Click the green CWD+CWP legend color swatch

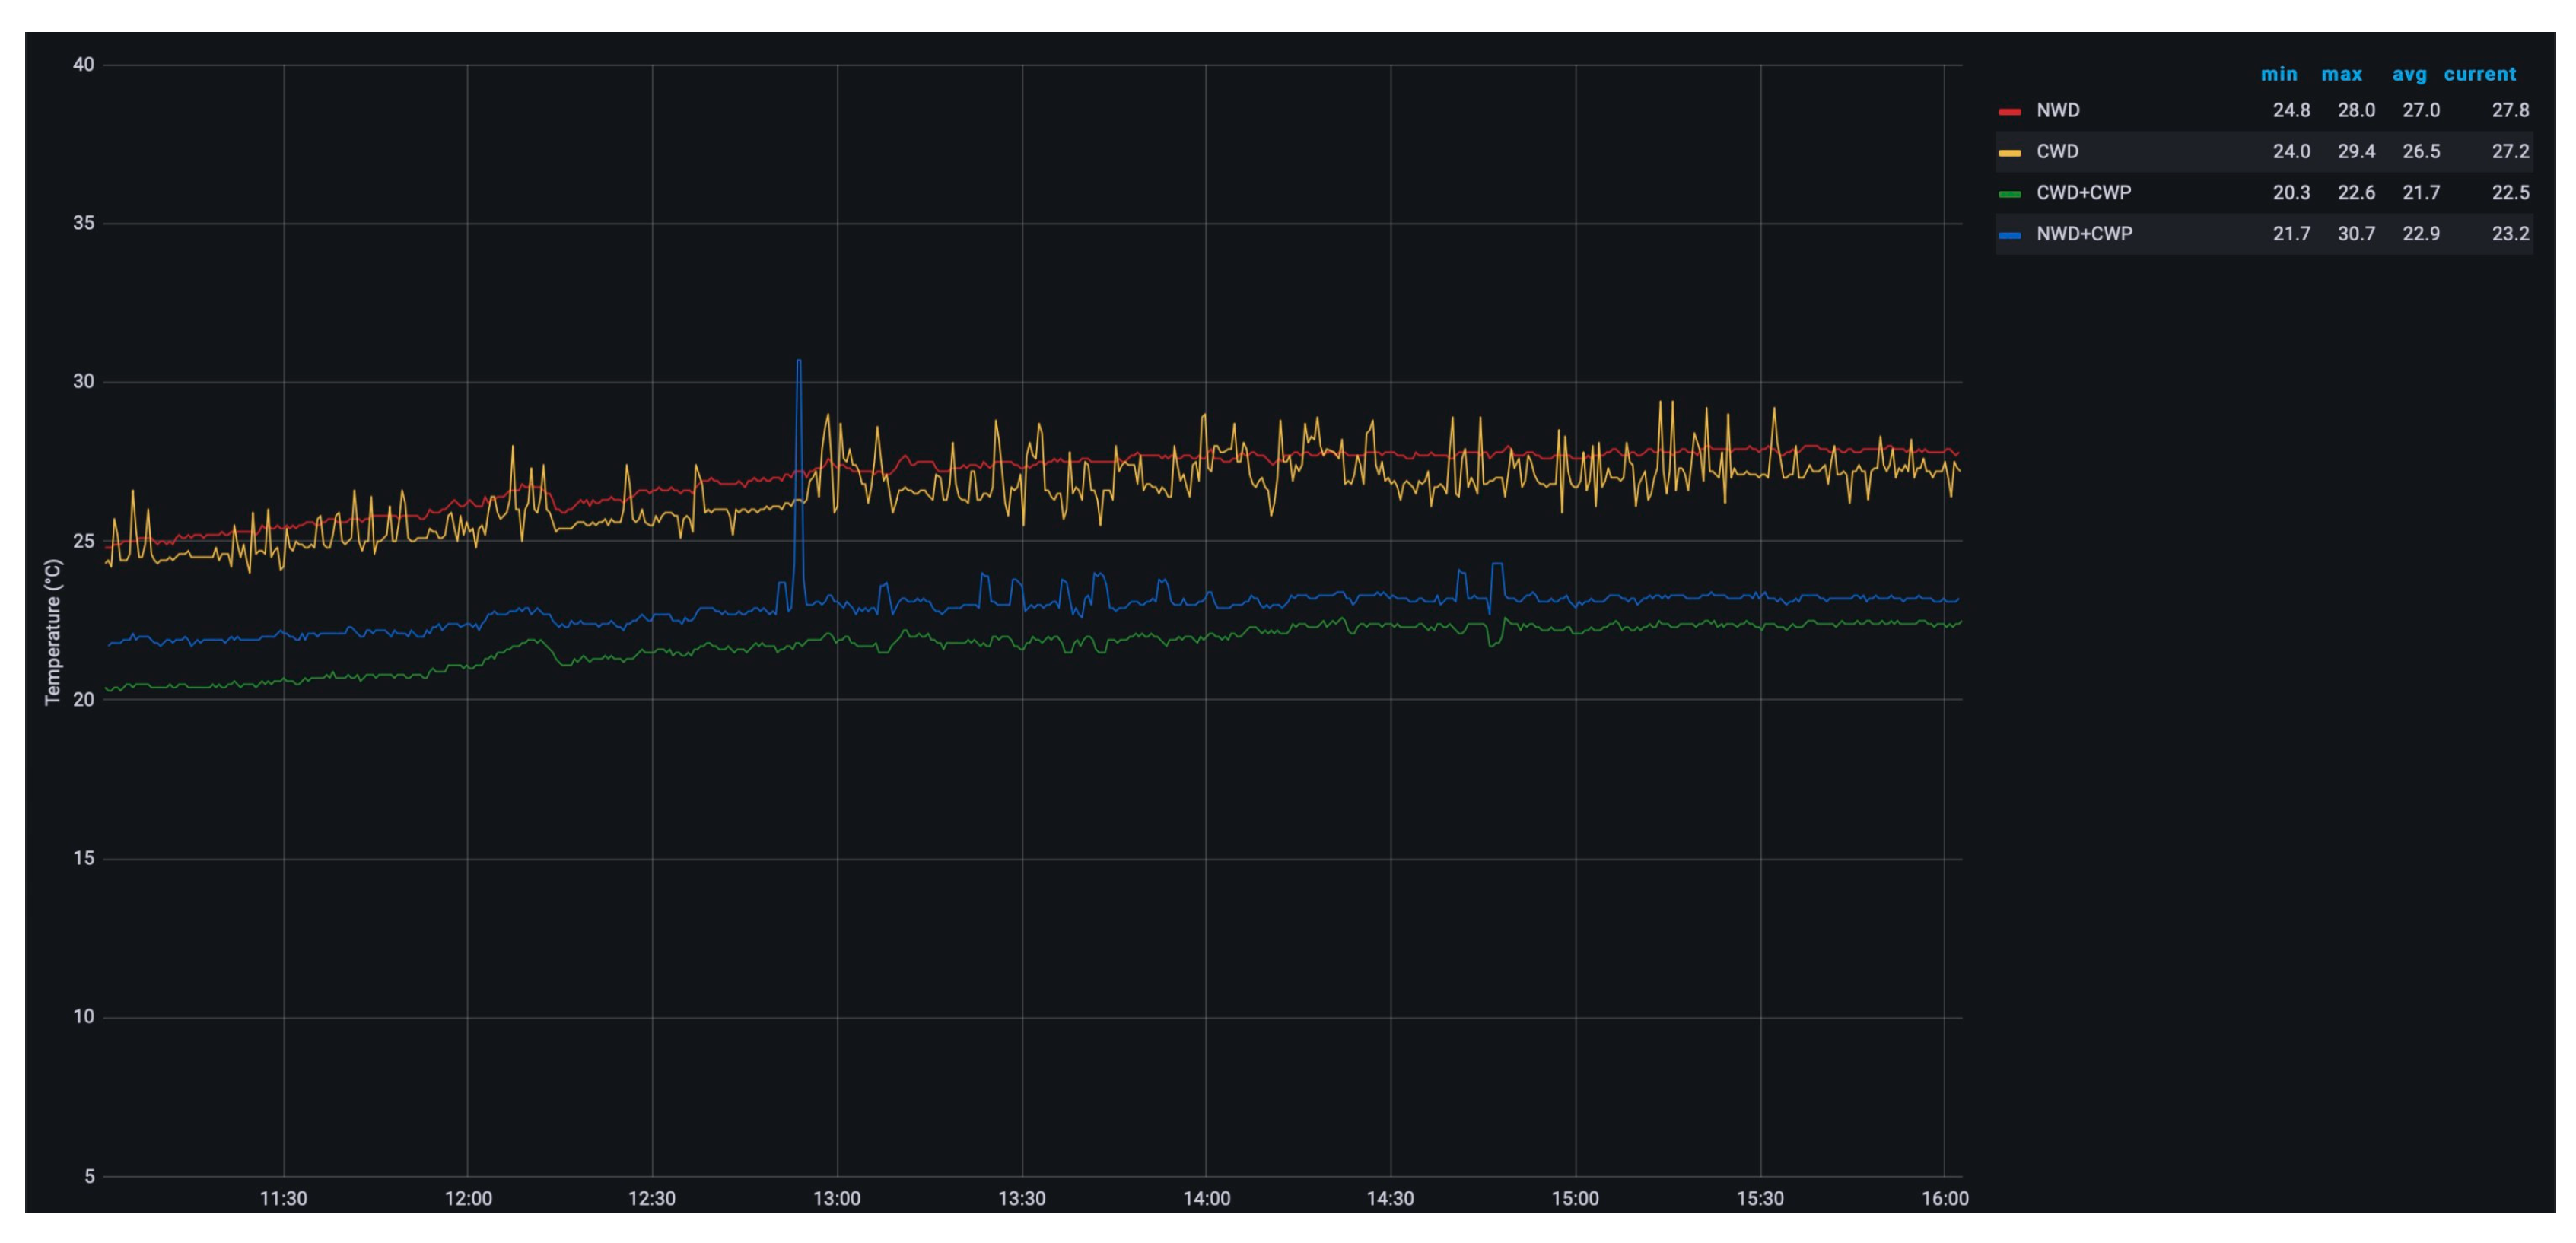click(x=2009, y=193)
